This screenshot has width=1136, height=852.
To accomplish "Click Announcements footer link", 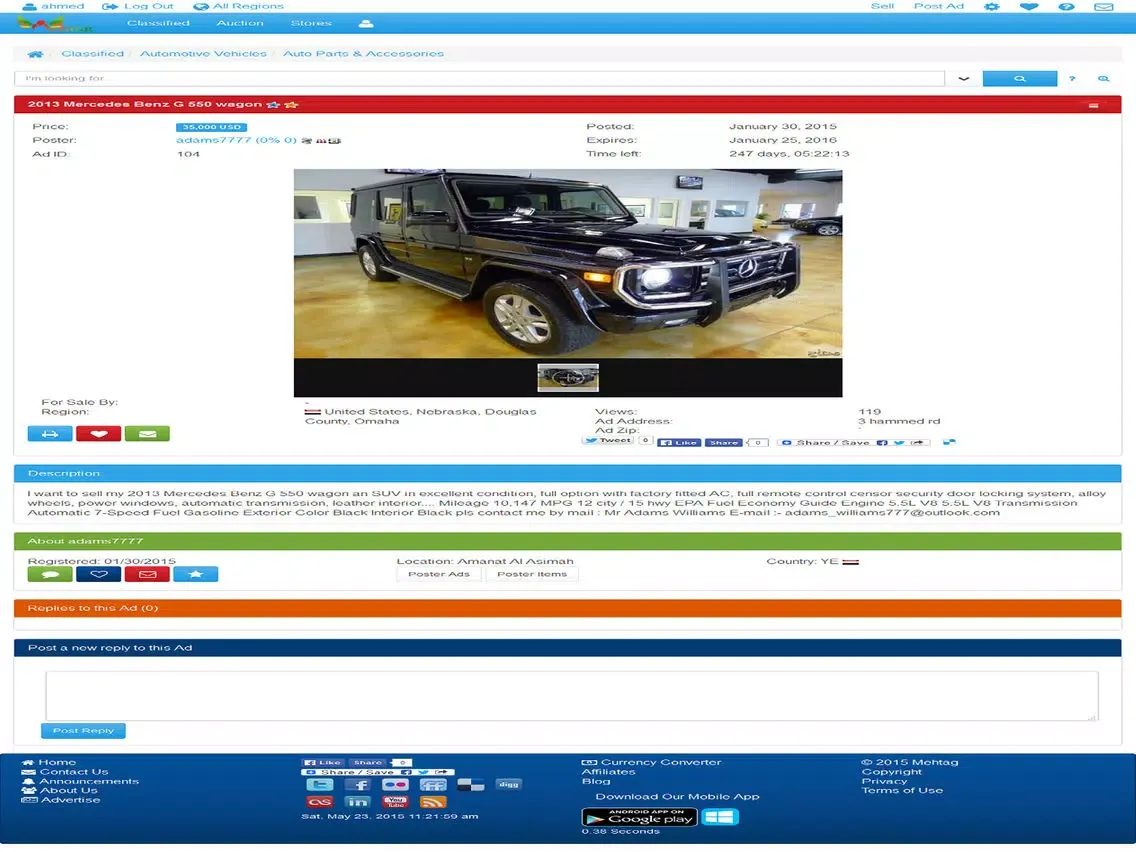I will coord(89,781).
